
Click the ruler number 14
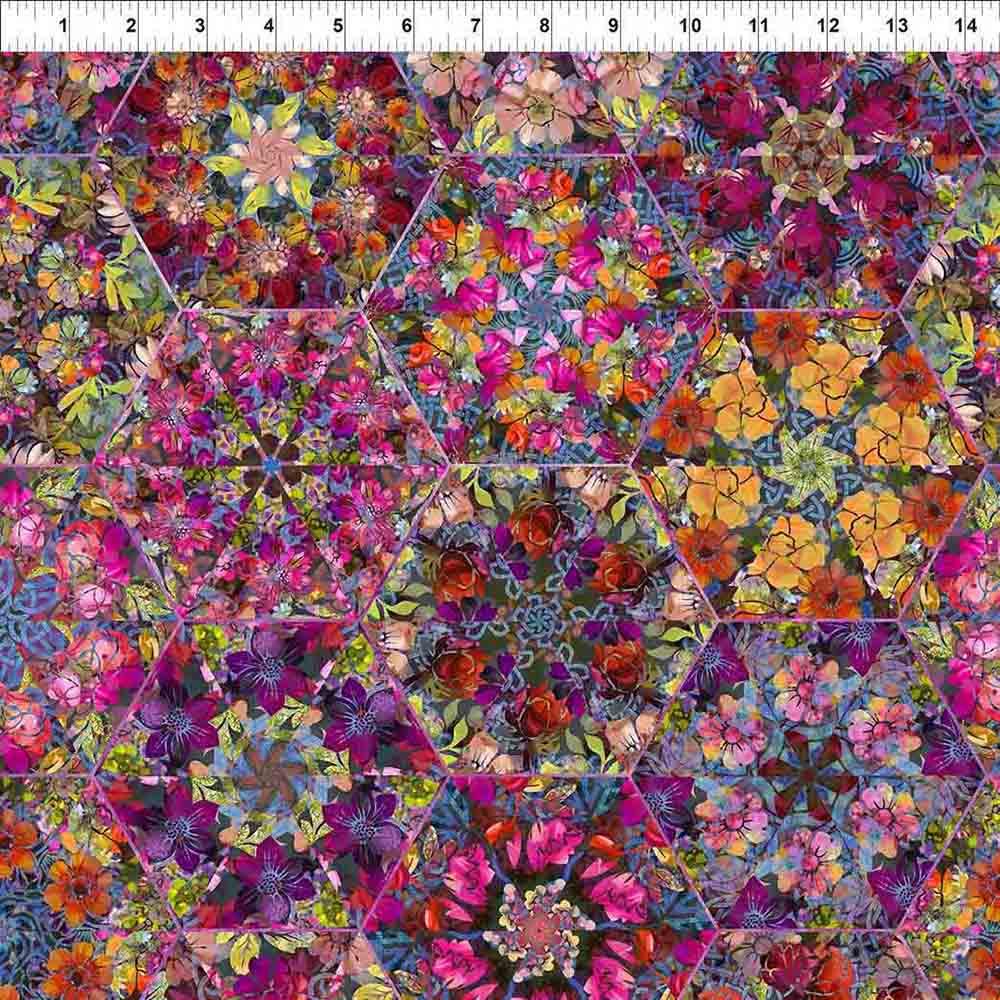[x=966, y=26]
